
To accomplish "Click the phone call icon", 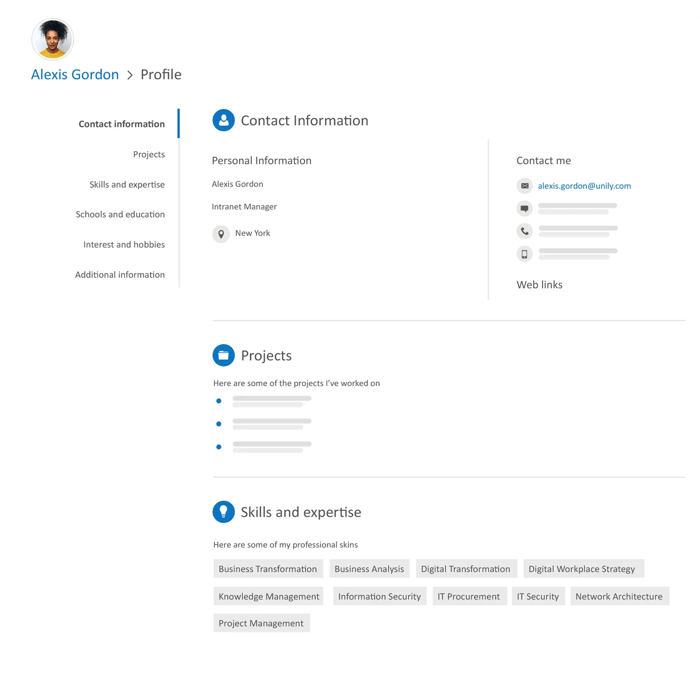I will 524,231.
